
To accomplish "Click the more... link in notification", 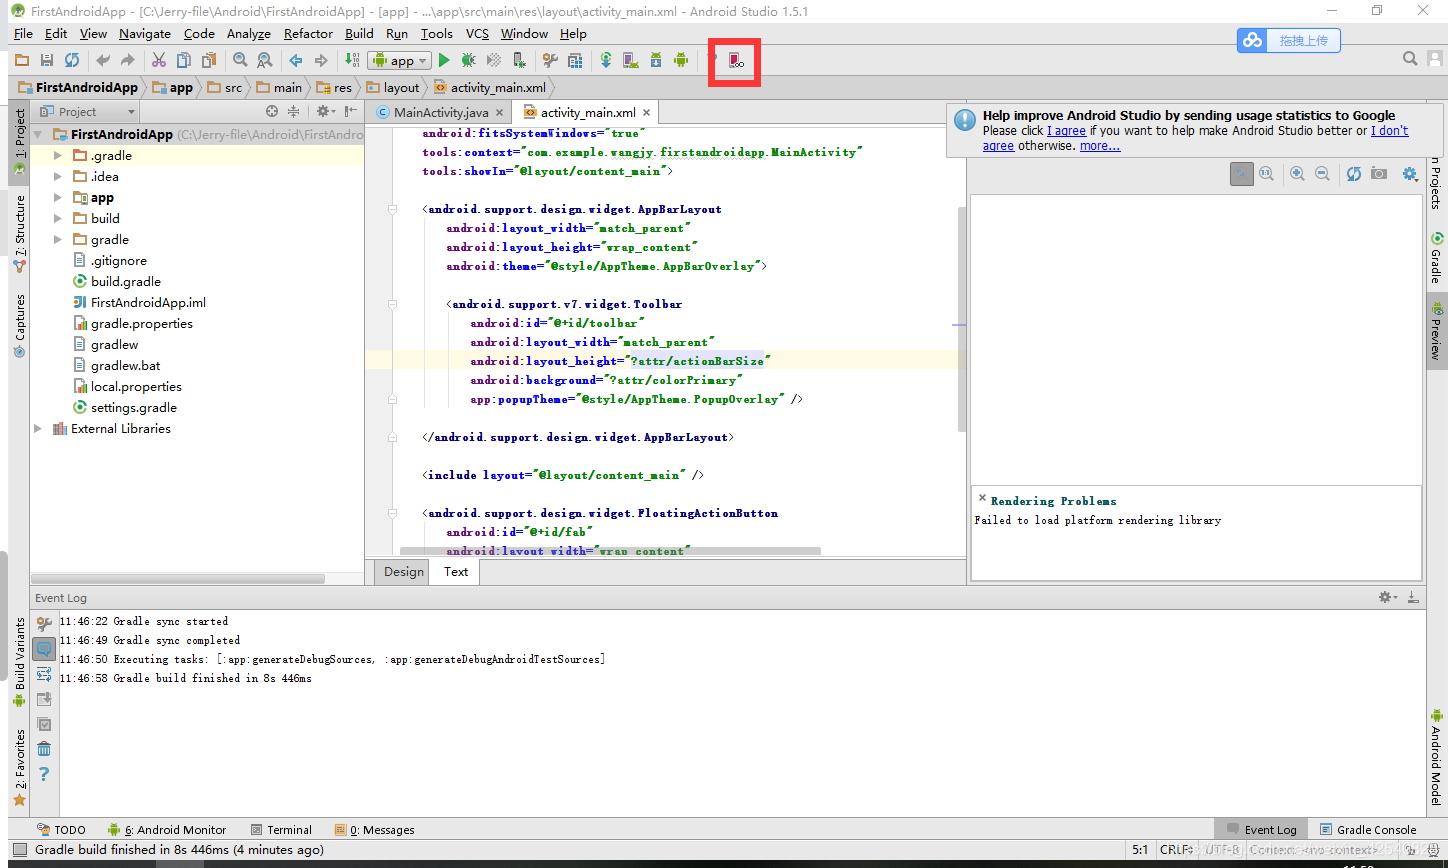I will pos(1100,146).
